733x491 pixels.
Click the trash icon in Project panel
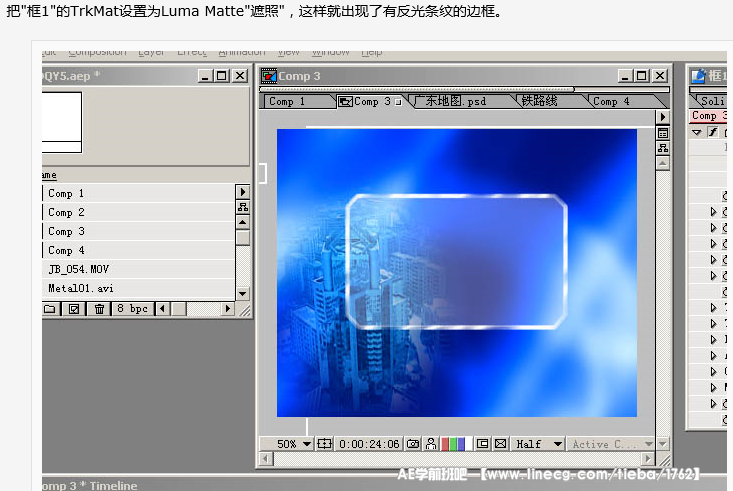[99, 309]
